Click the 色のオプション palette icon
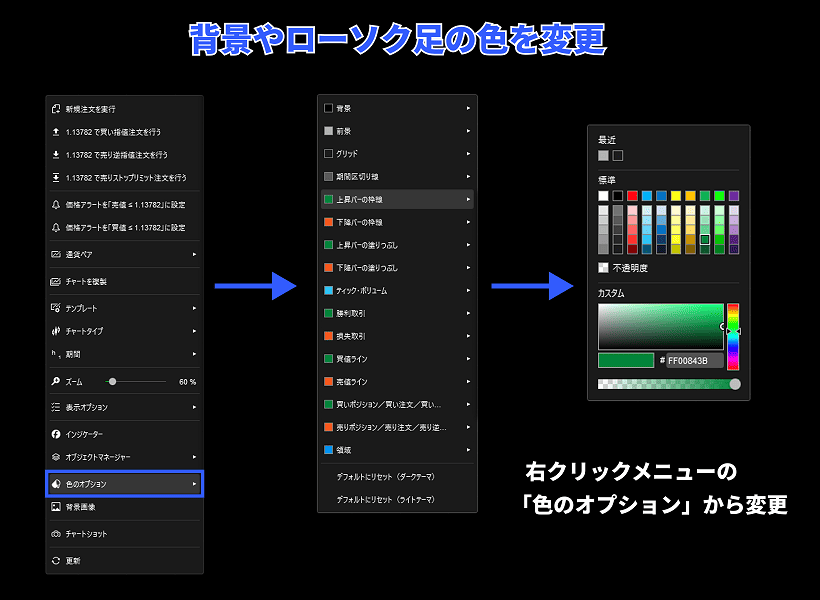Screen dimensions: 820x600 56,484
